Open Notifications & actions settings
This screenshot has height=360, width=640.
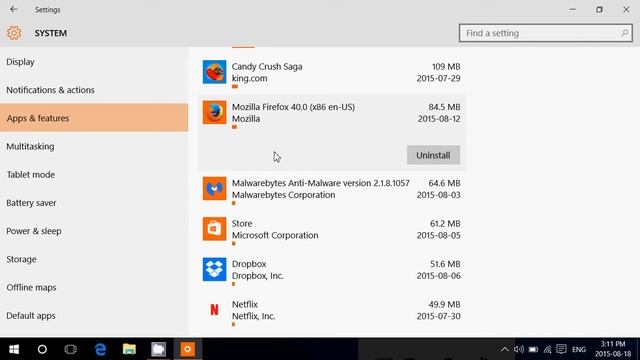94,90
